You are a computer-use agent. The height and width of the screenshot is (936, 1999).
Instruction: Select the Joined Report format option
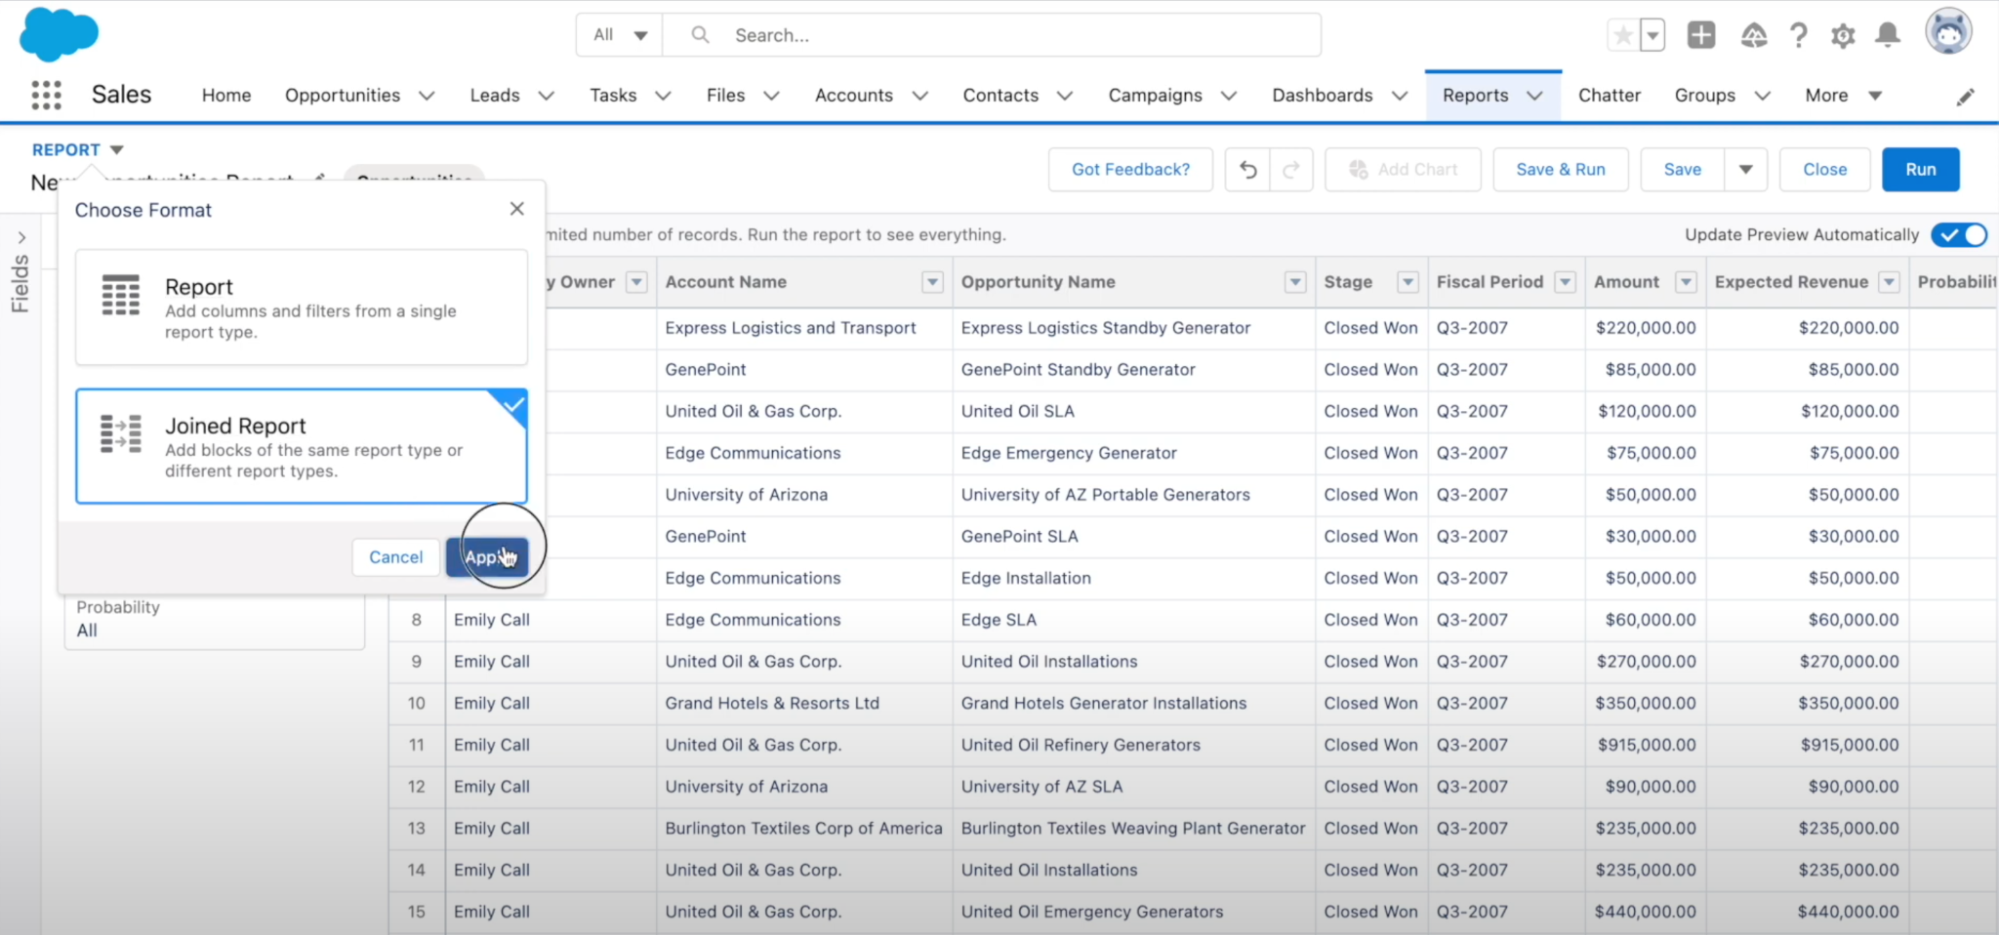point(301,446)
